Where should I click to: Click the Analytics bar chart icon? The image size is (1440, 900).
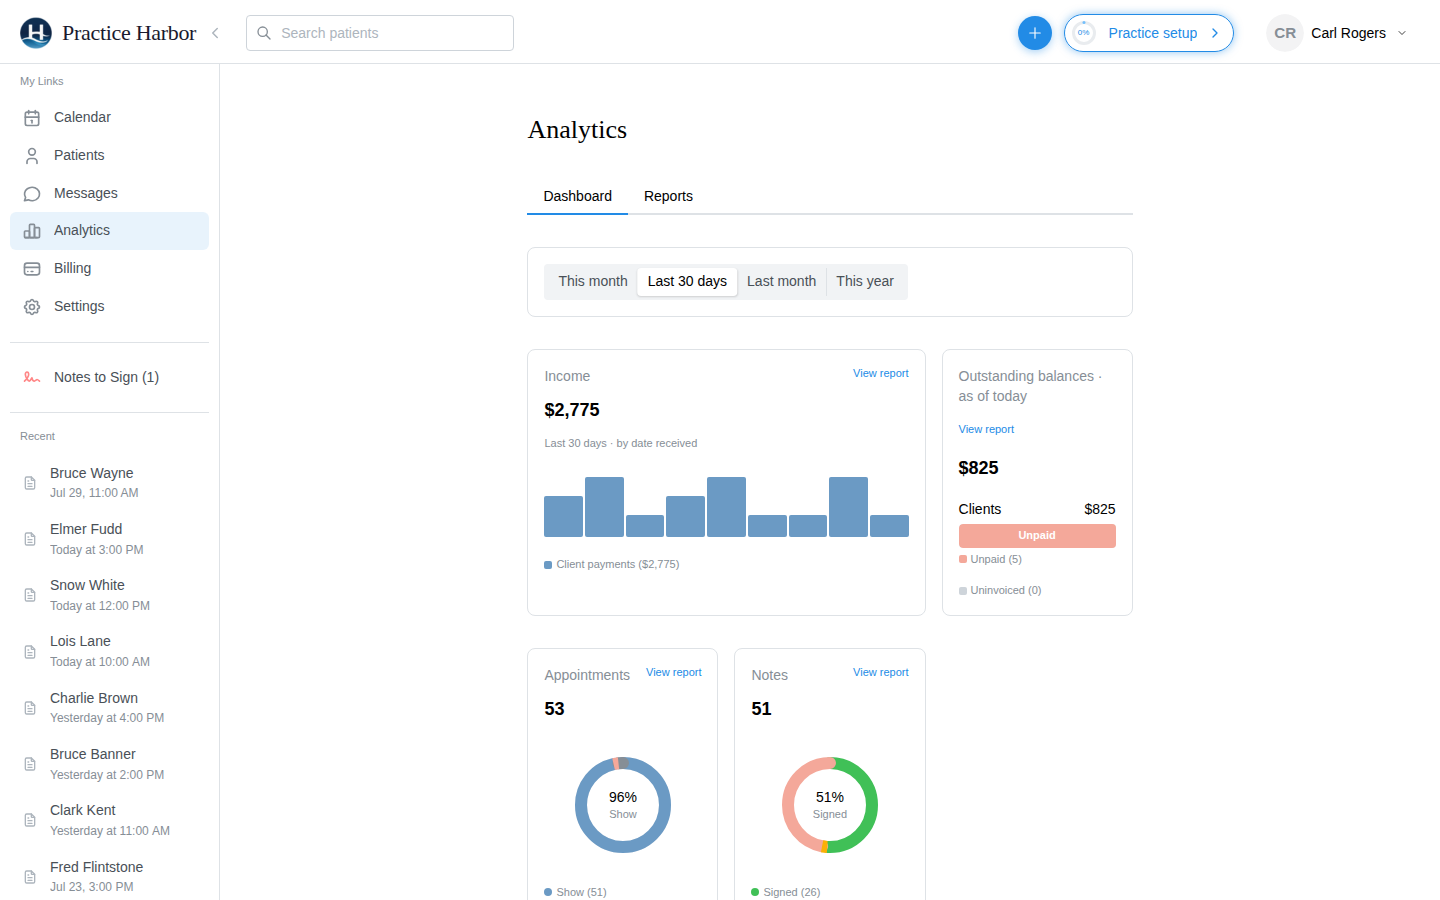click(x=32, y=231)
